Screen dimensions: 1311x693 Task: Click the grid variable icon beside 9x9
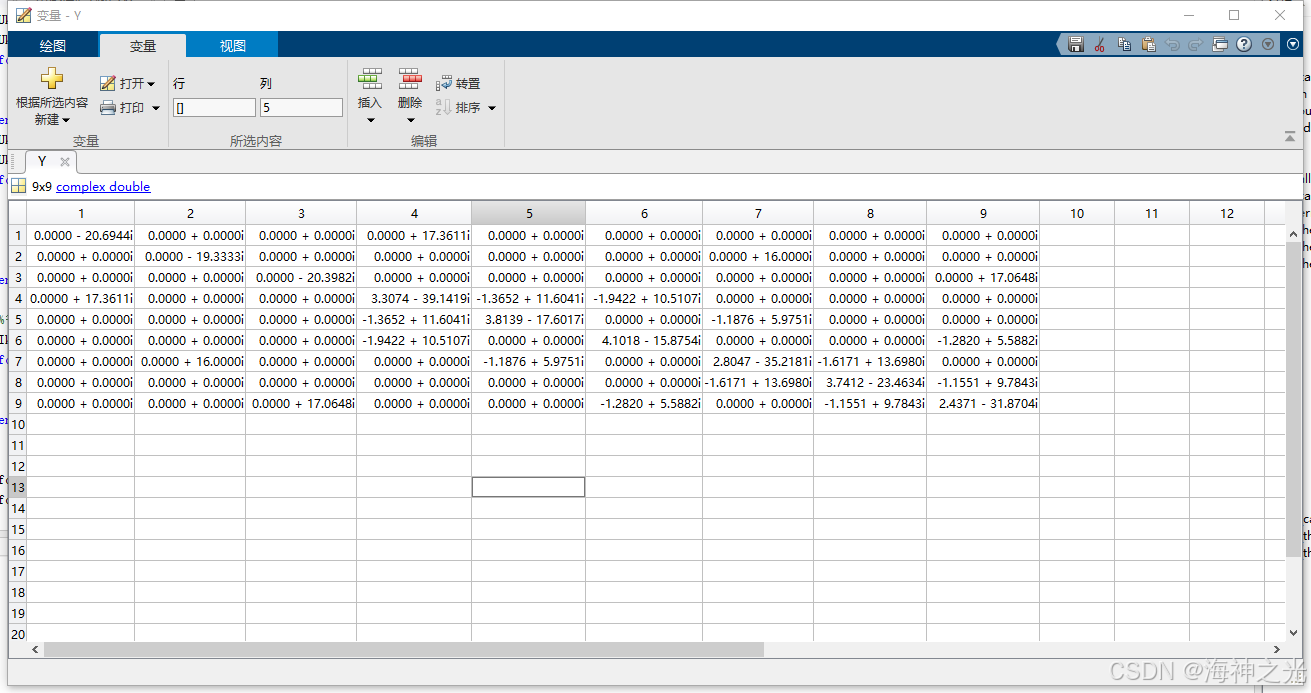click(x=18, y=186)
